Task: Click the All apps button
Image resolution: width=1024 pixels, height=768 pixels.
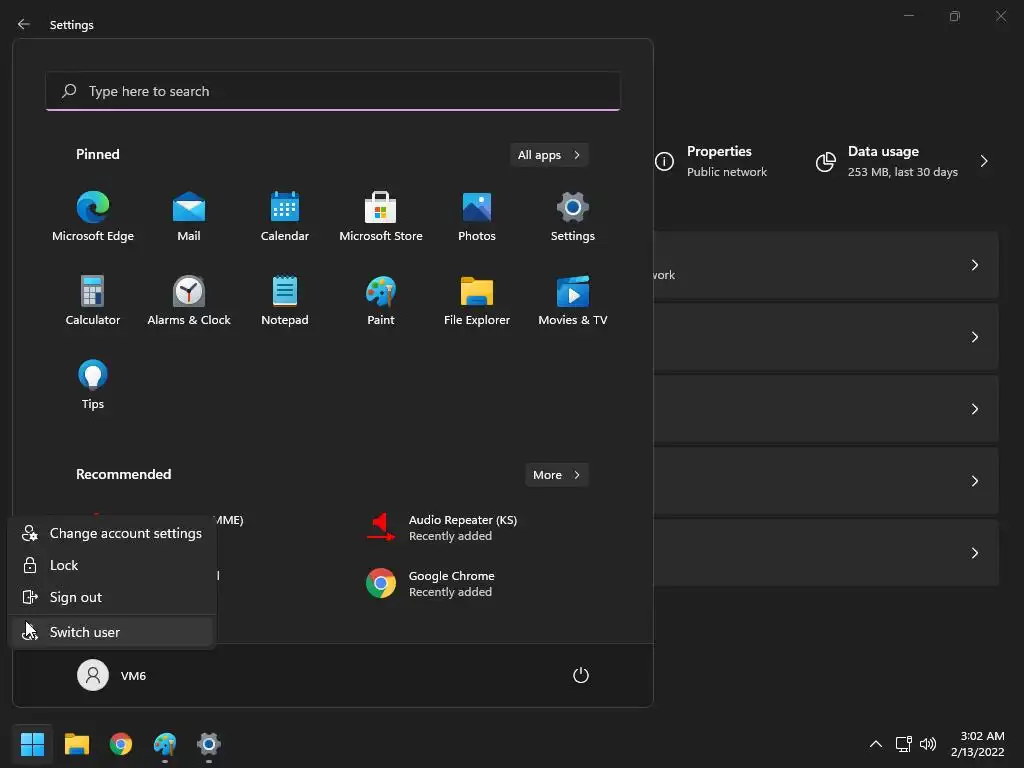Action: [x=549, y=155]
